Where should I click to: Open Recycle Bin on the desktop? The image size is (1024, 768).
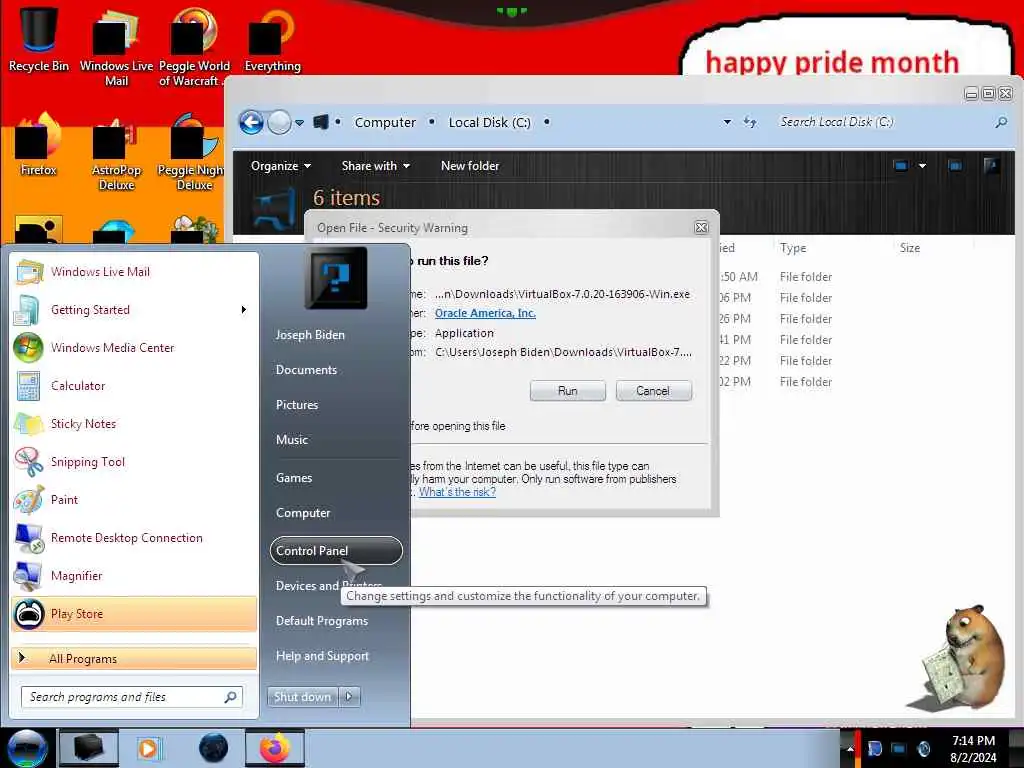click(38, 38)
